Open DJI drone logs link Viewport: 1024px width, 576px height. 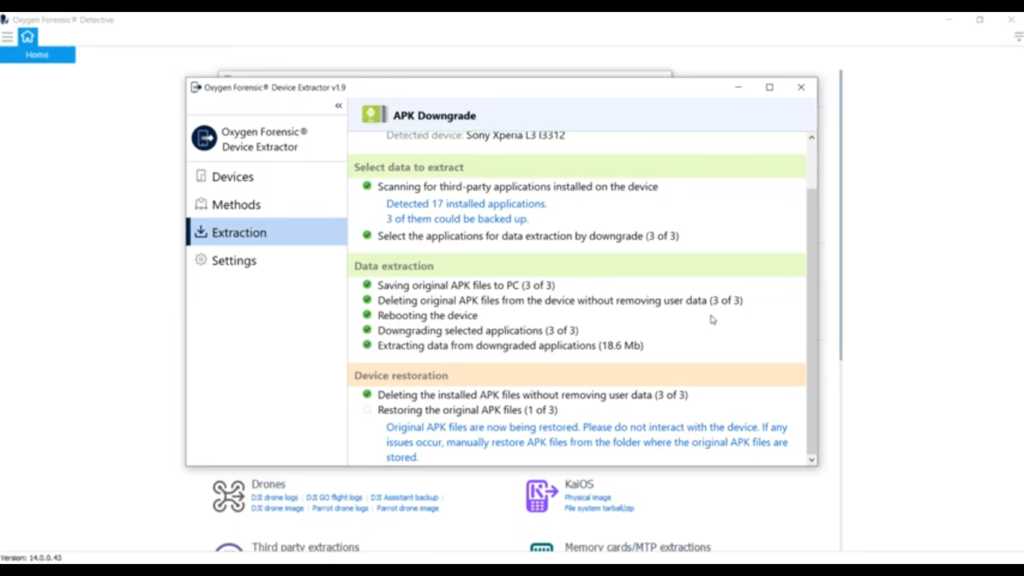point(274,498)
